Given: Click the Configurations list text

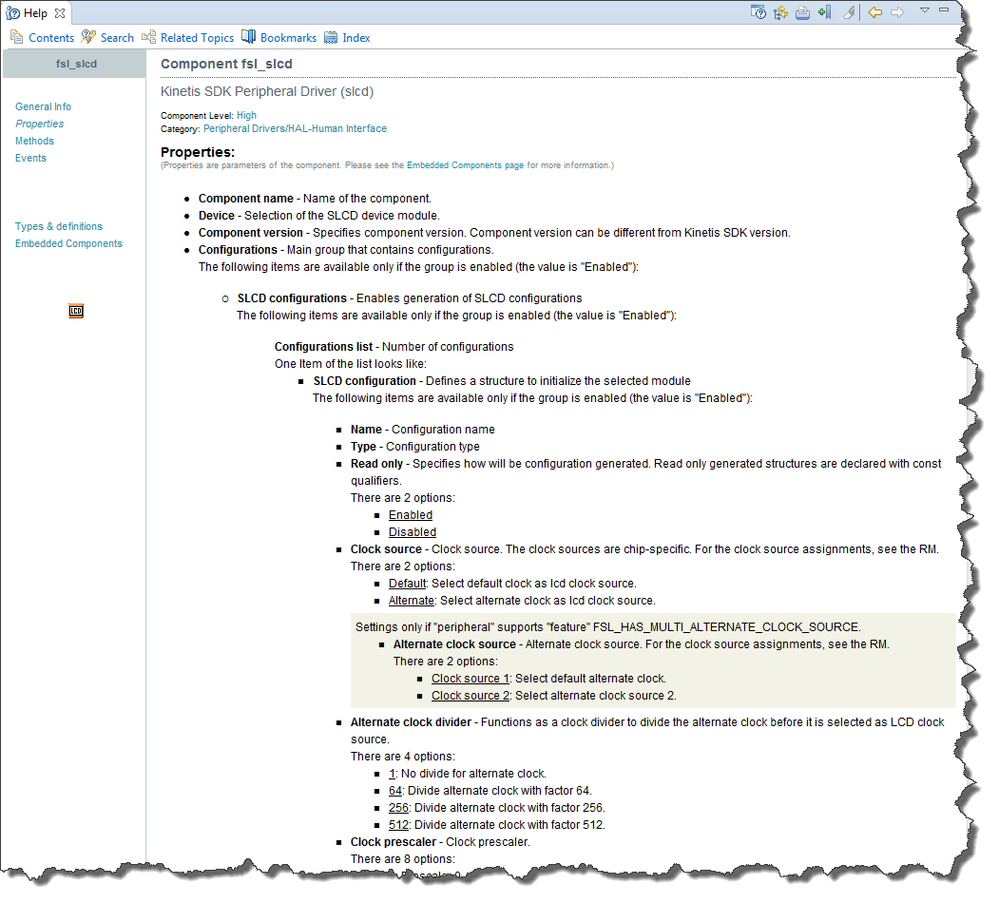Looking at the screenshot, I should pyautogui.click(x=324, y=347).
